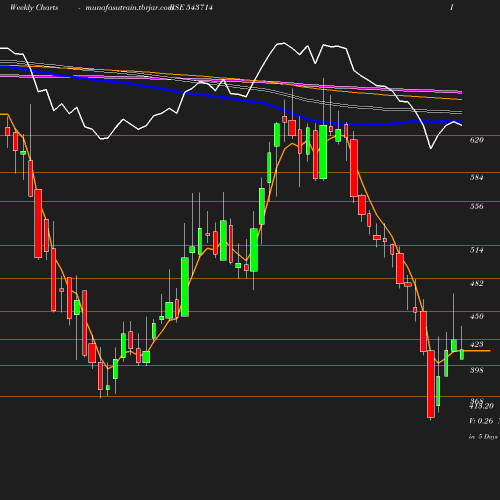
Task: Click the 'BSE 543714' symbol label
Action: click(192, 8)
